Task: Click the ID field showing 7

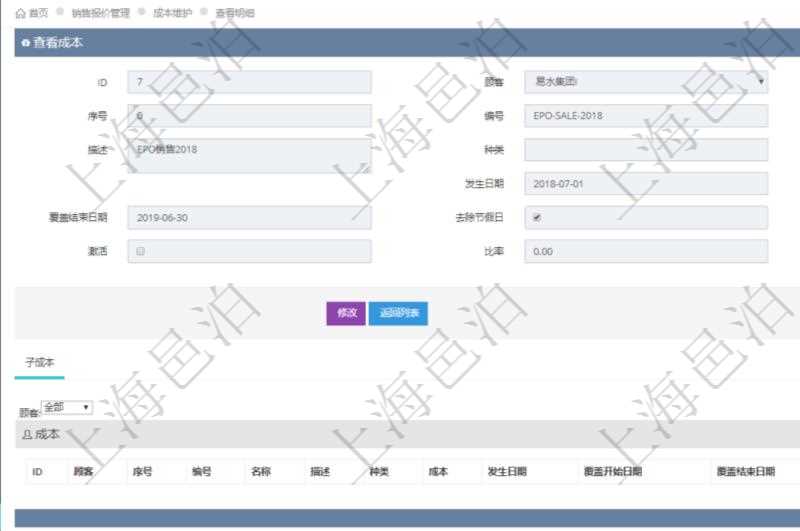Action: 249,82
